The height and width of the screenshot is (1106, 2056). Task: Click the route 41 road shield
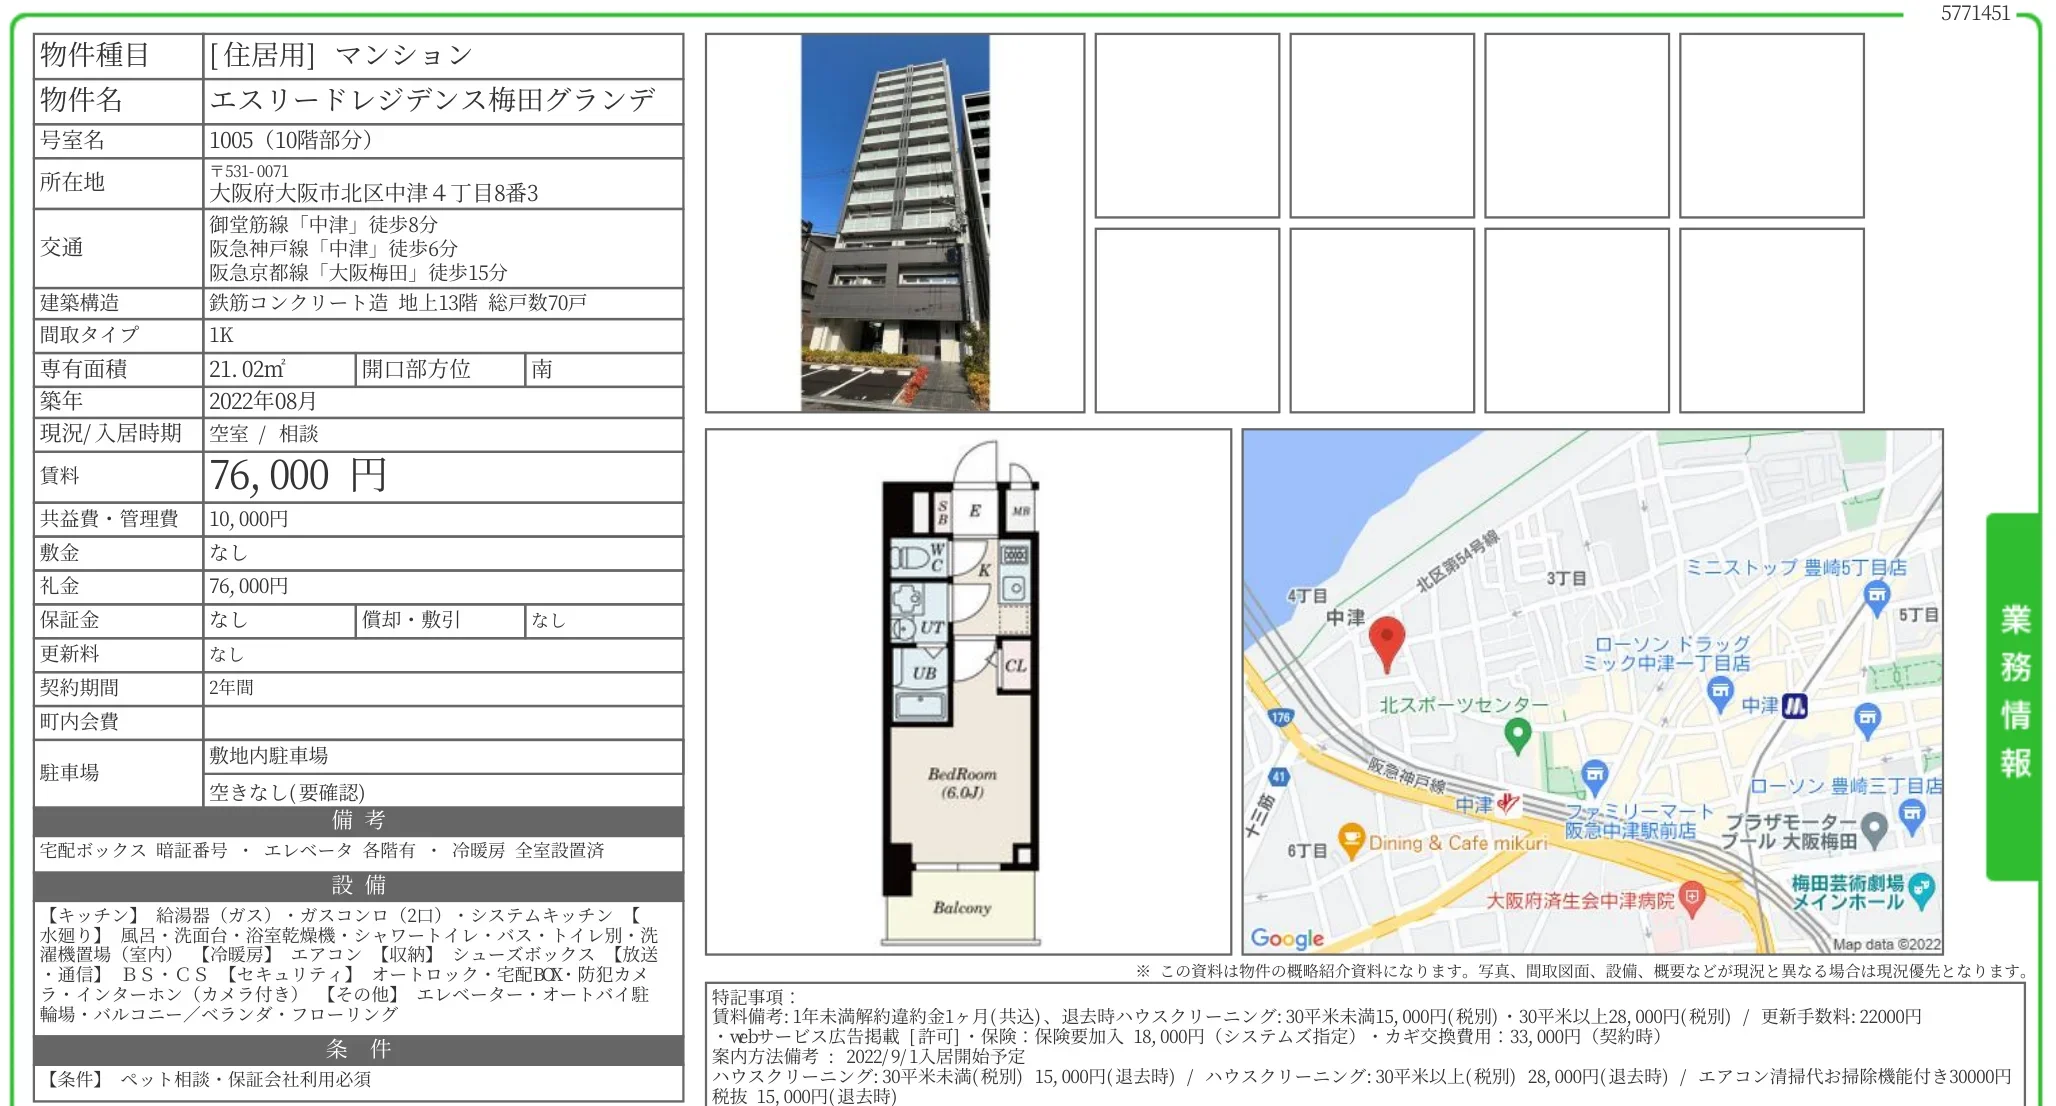tap(1278, 776)
